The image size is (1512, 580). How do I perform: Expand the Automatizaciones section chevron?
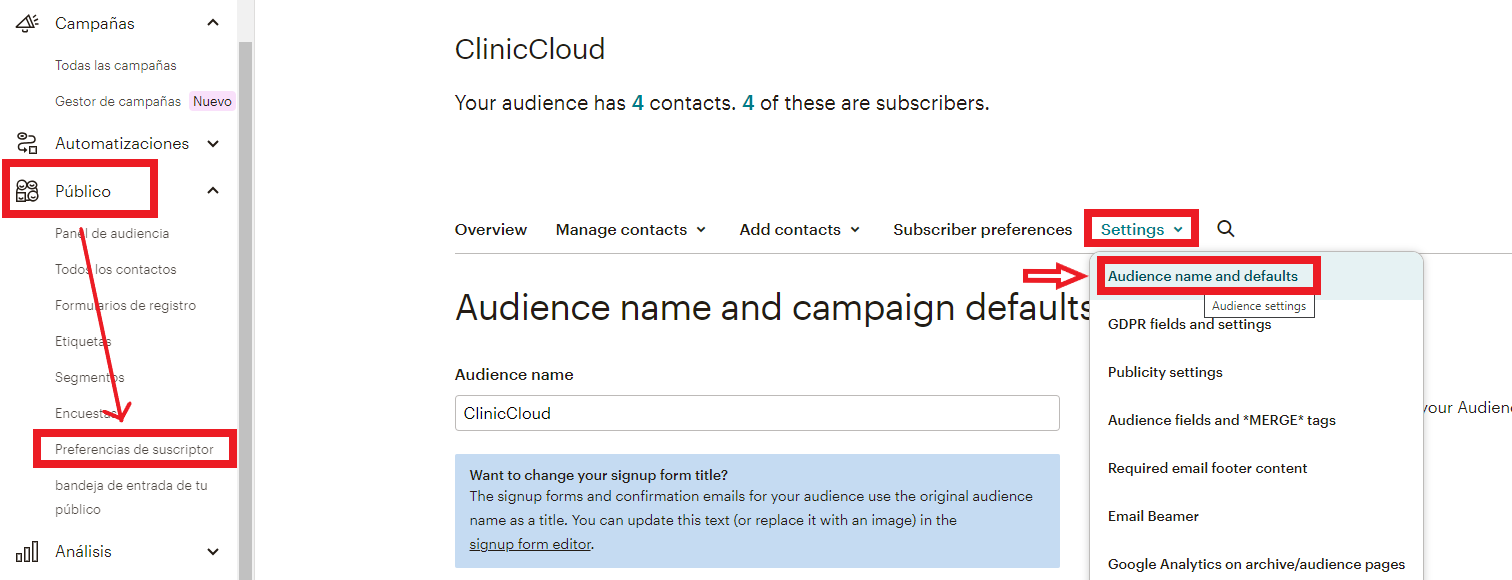(x=212, y=143)
